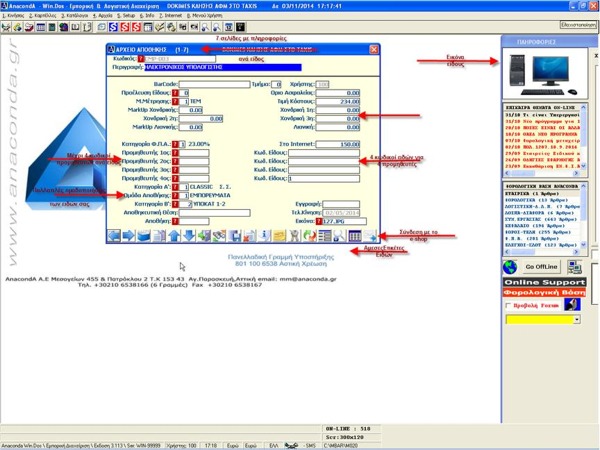The height and width of the screenshot is (450, 600).
Task: Click the green-red refresh arrows icon
Action: [309, 235]
